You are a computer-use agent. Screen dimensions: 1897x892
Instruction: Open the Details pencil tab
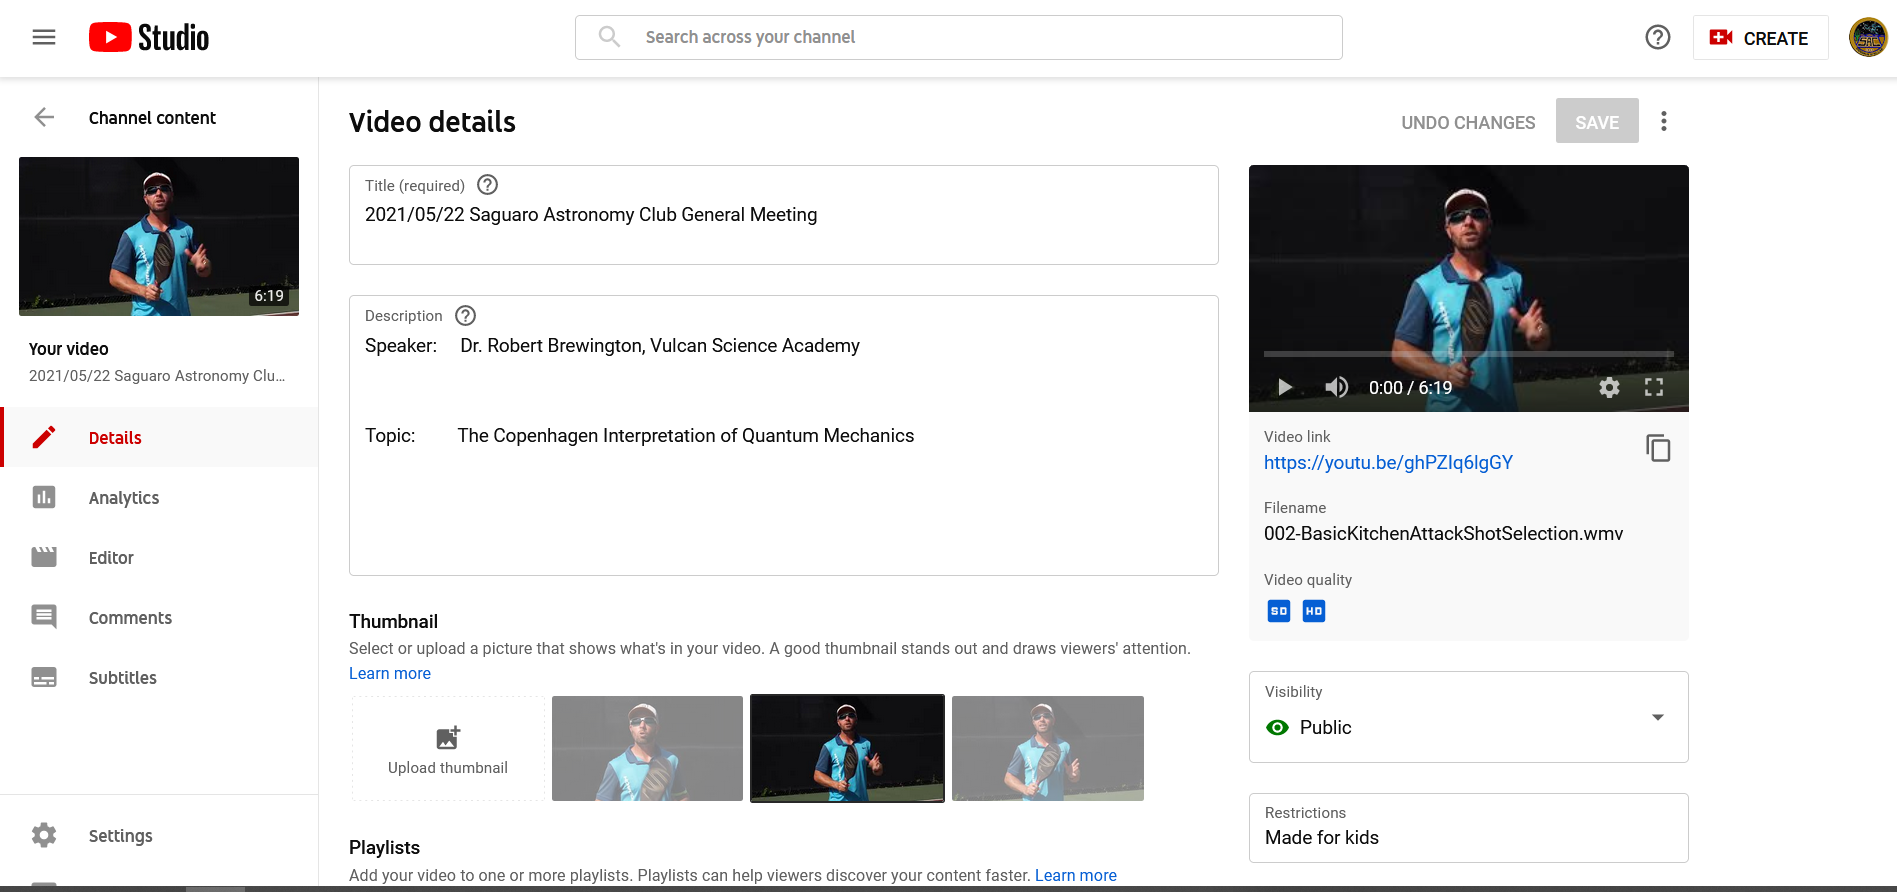[160, 437]
